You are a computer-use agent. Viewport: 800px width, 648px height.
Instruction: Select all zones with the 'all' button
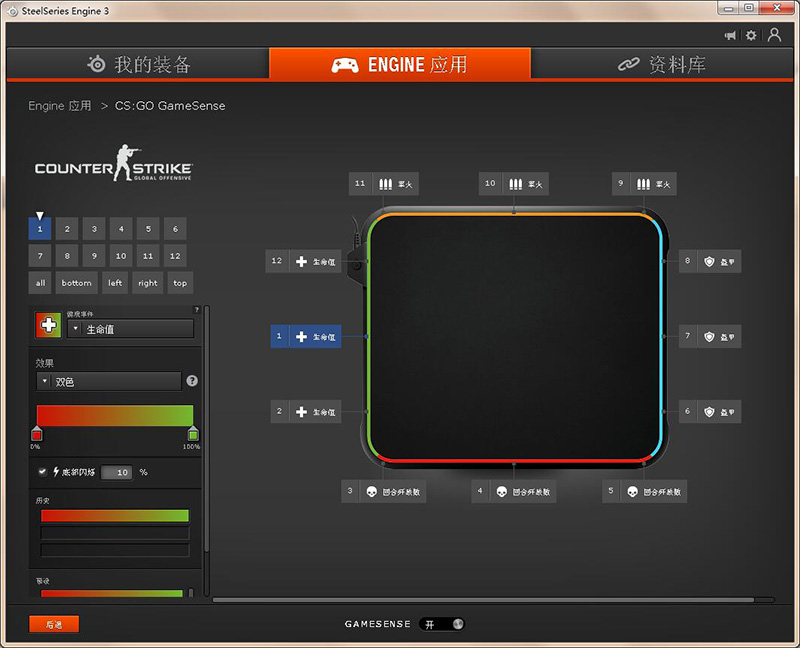coord(41,283)
